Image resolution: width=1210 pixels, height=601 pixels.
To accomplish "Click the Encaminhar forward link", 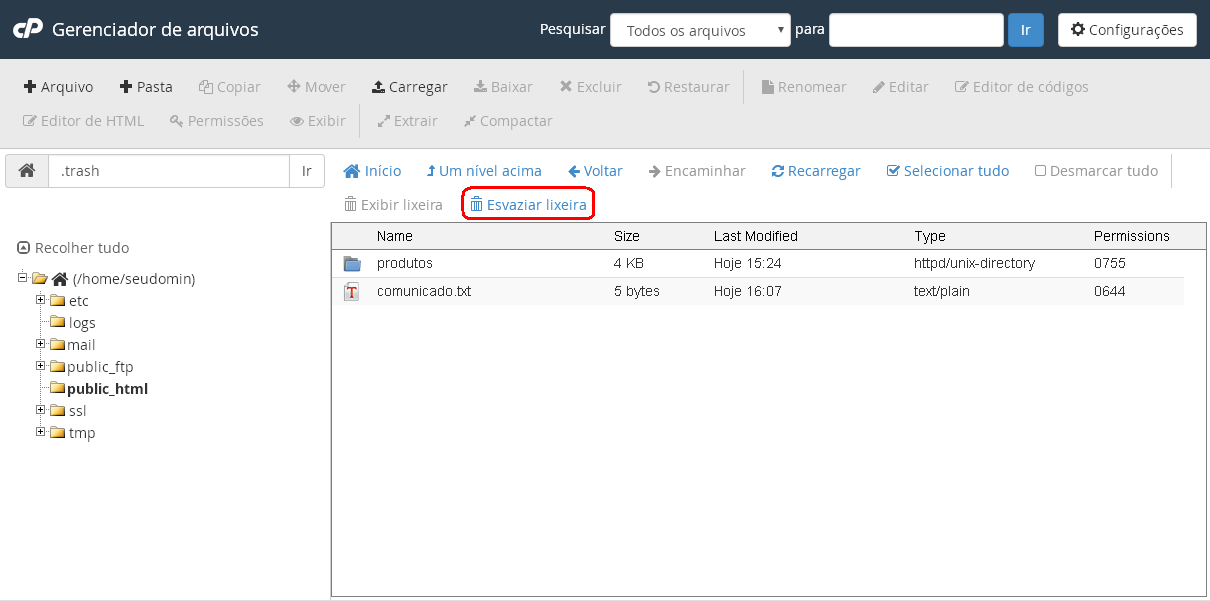I will click(x=697, y=171).
